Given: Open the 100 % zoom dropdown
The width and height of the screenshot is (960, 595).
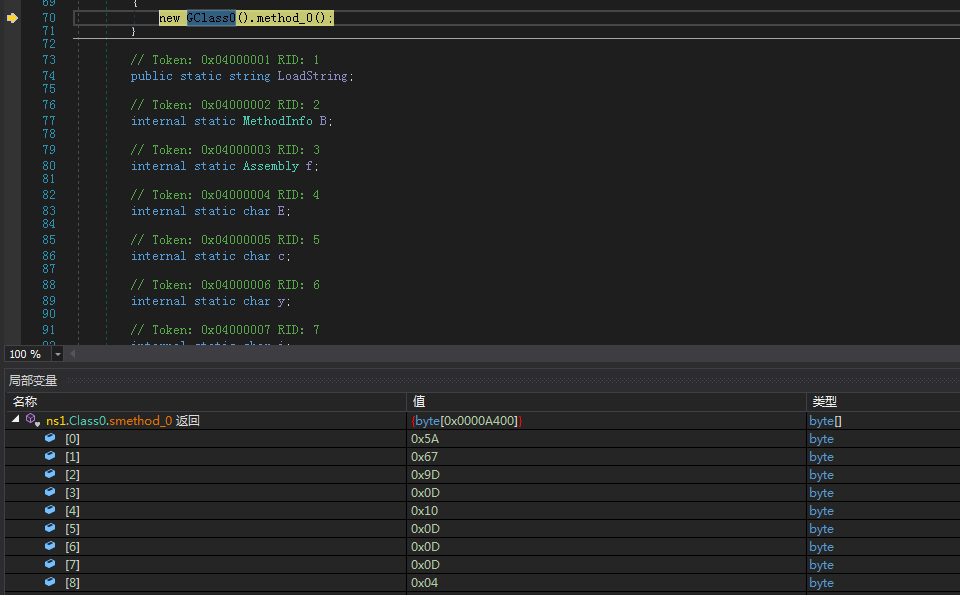Looking at the screenshot, I should (58, 354).
